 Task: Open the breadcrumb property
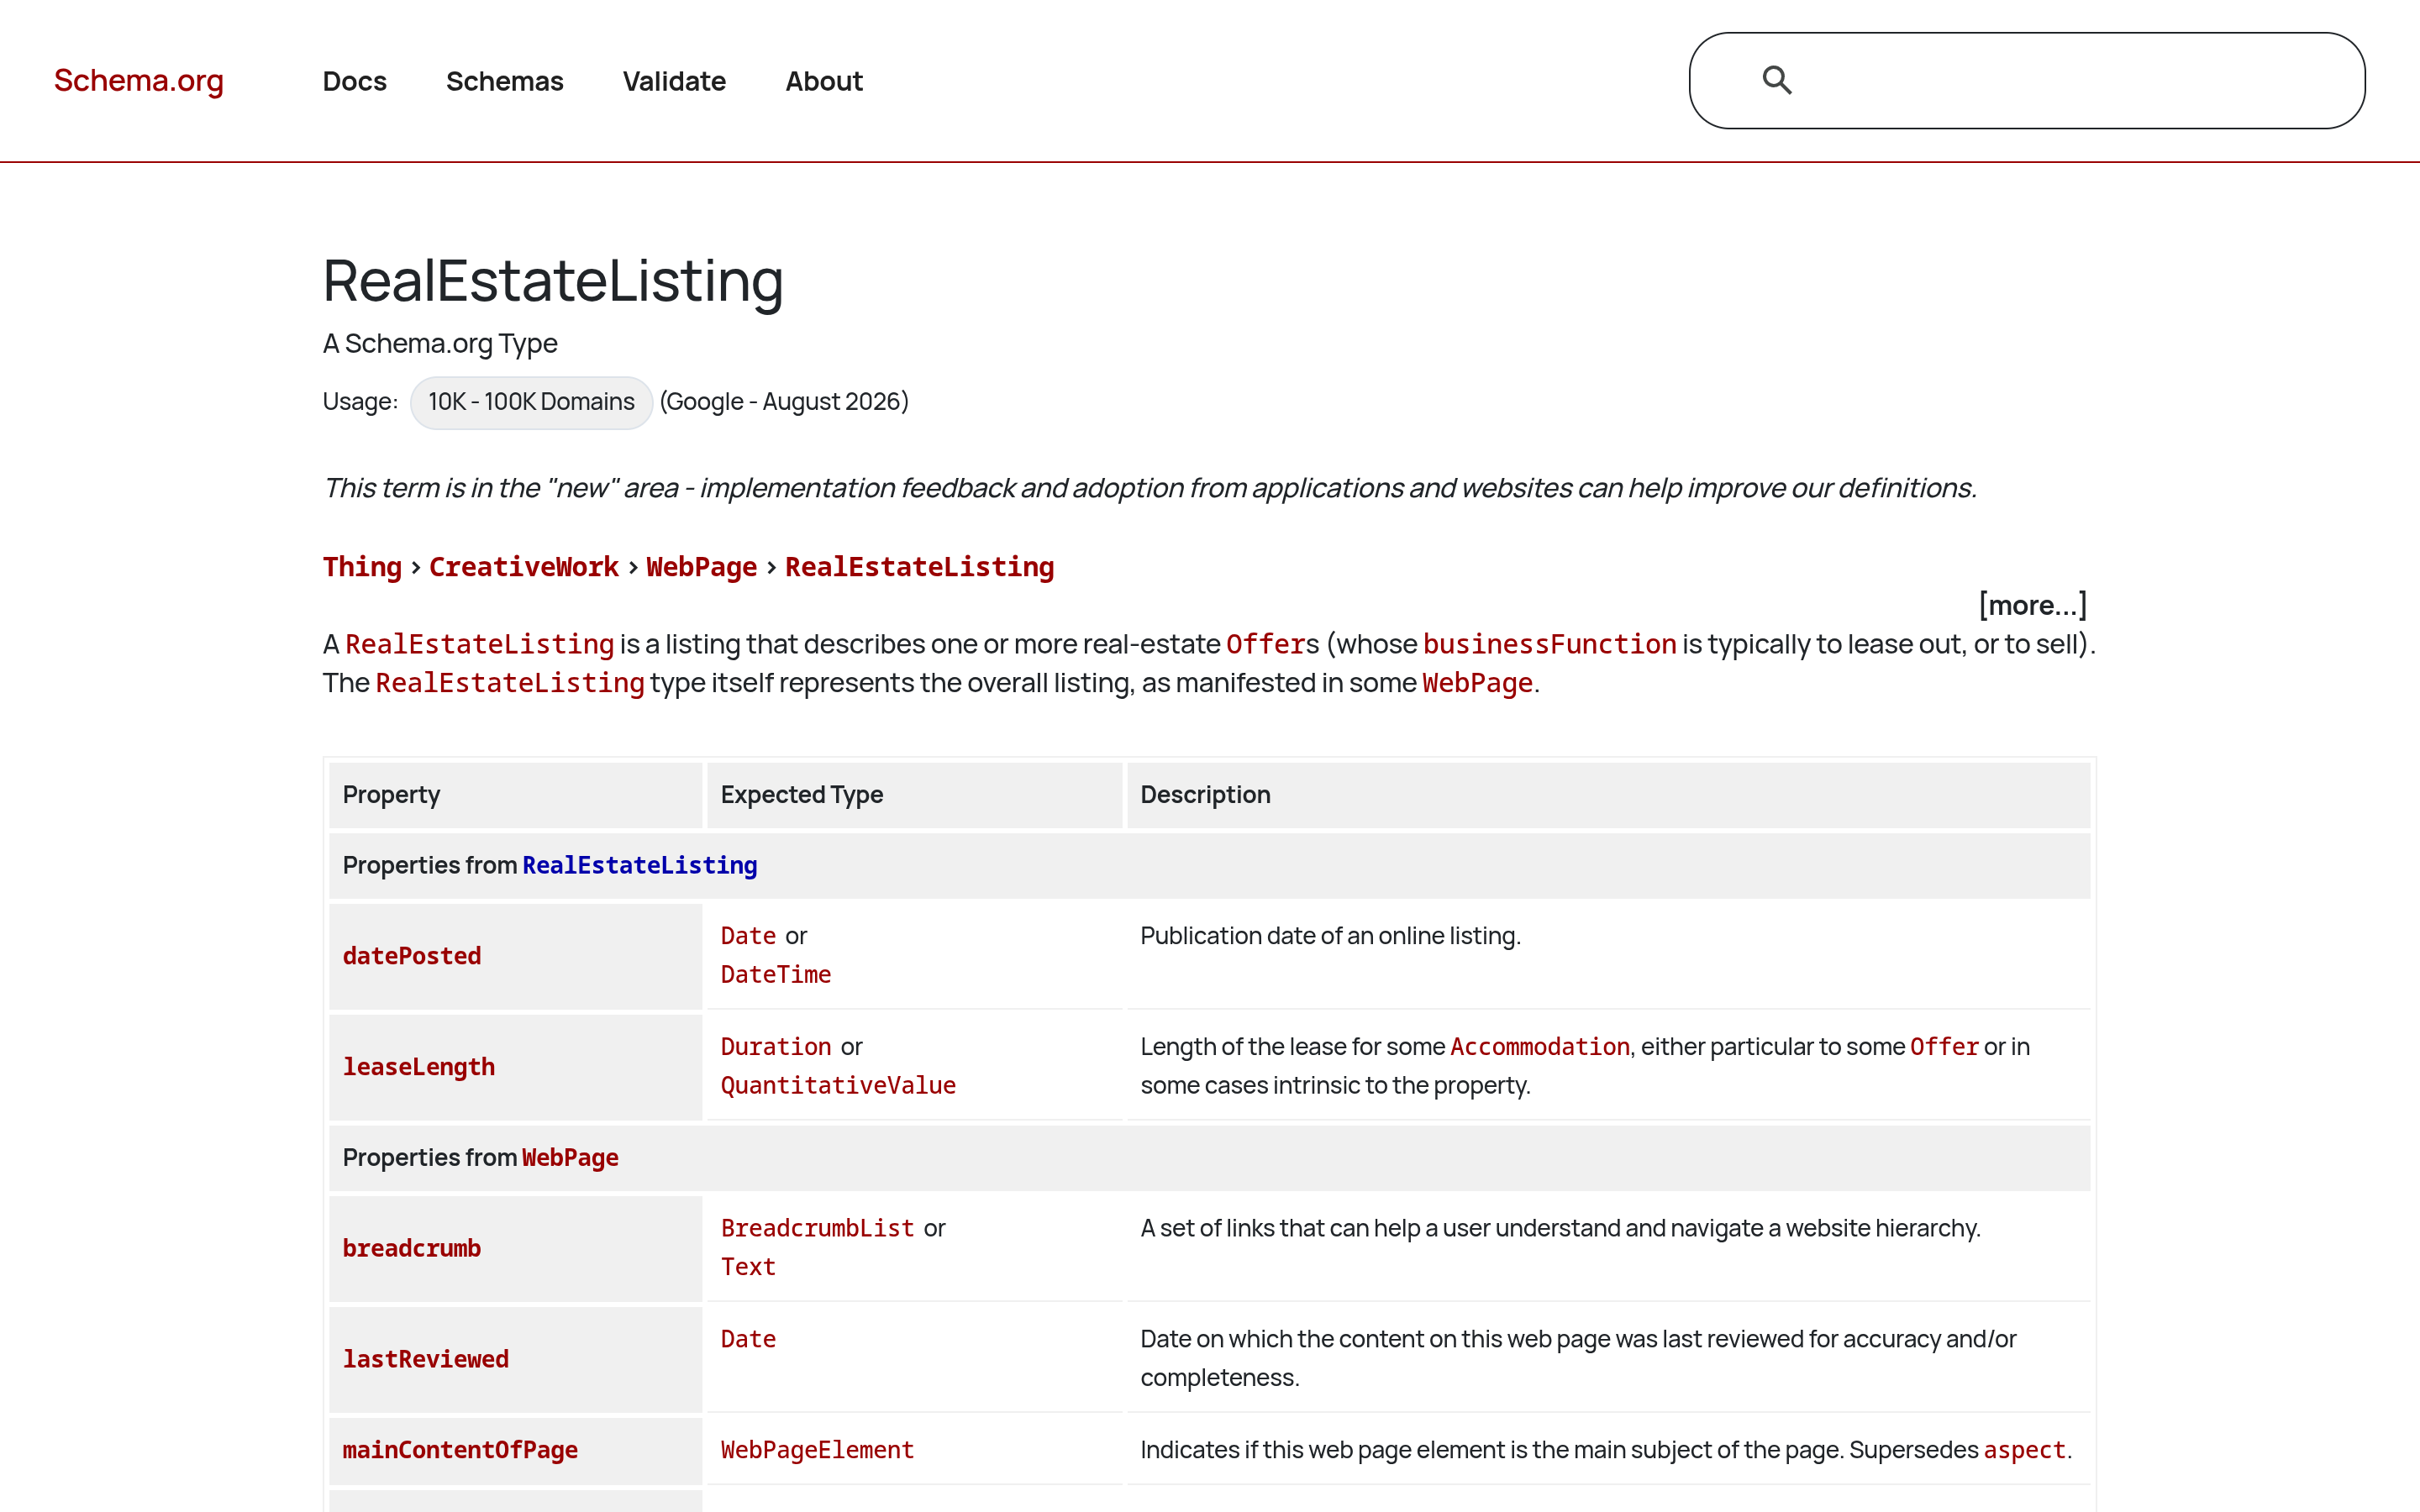(412, 1248)
